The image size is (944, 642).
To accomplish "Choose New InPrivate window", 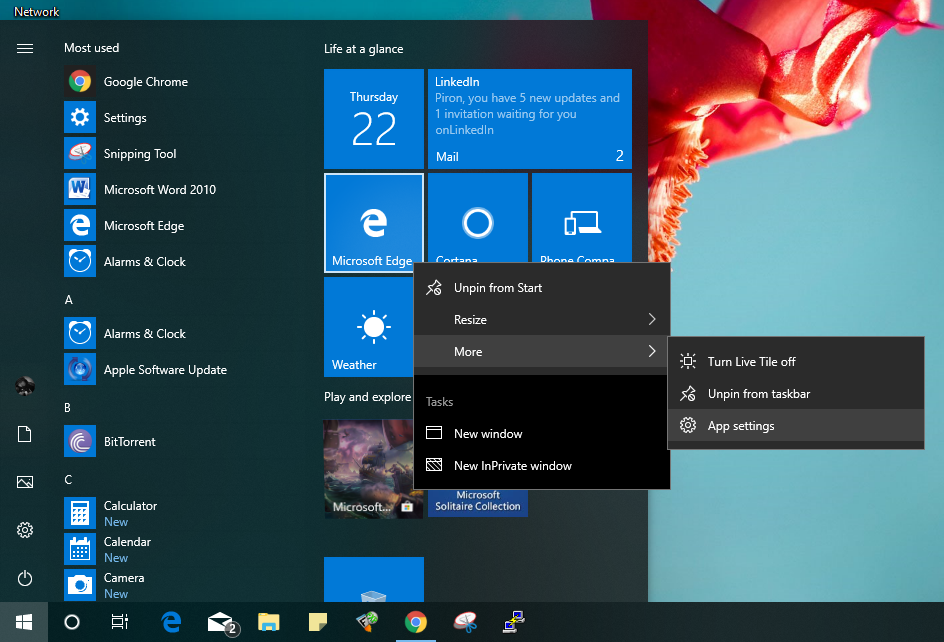I will pyautogui.click(x=542, y=466).
